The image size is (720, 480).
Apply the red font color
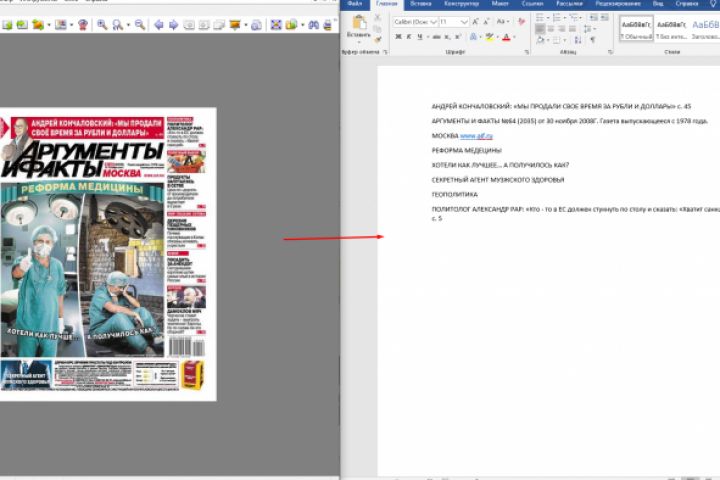point(506,37)
